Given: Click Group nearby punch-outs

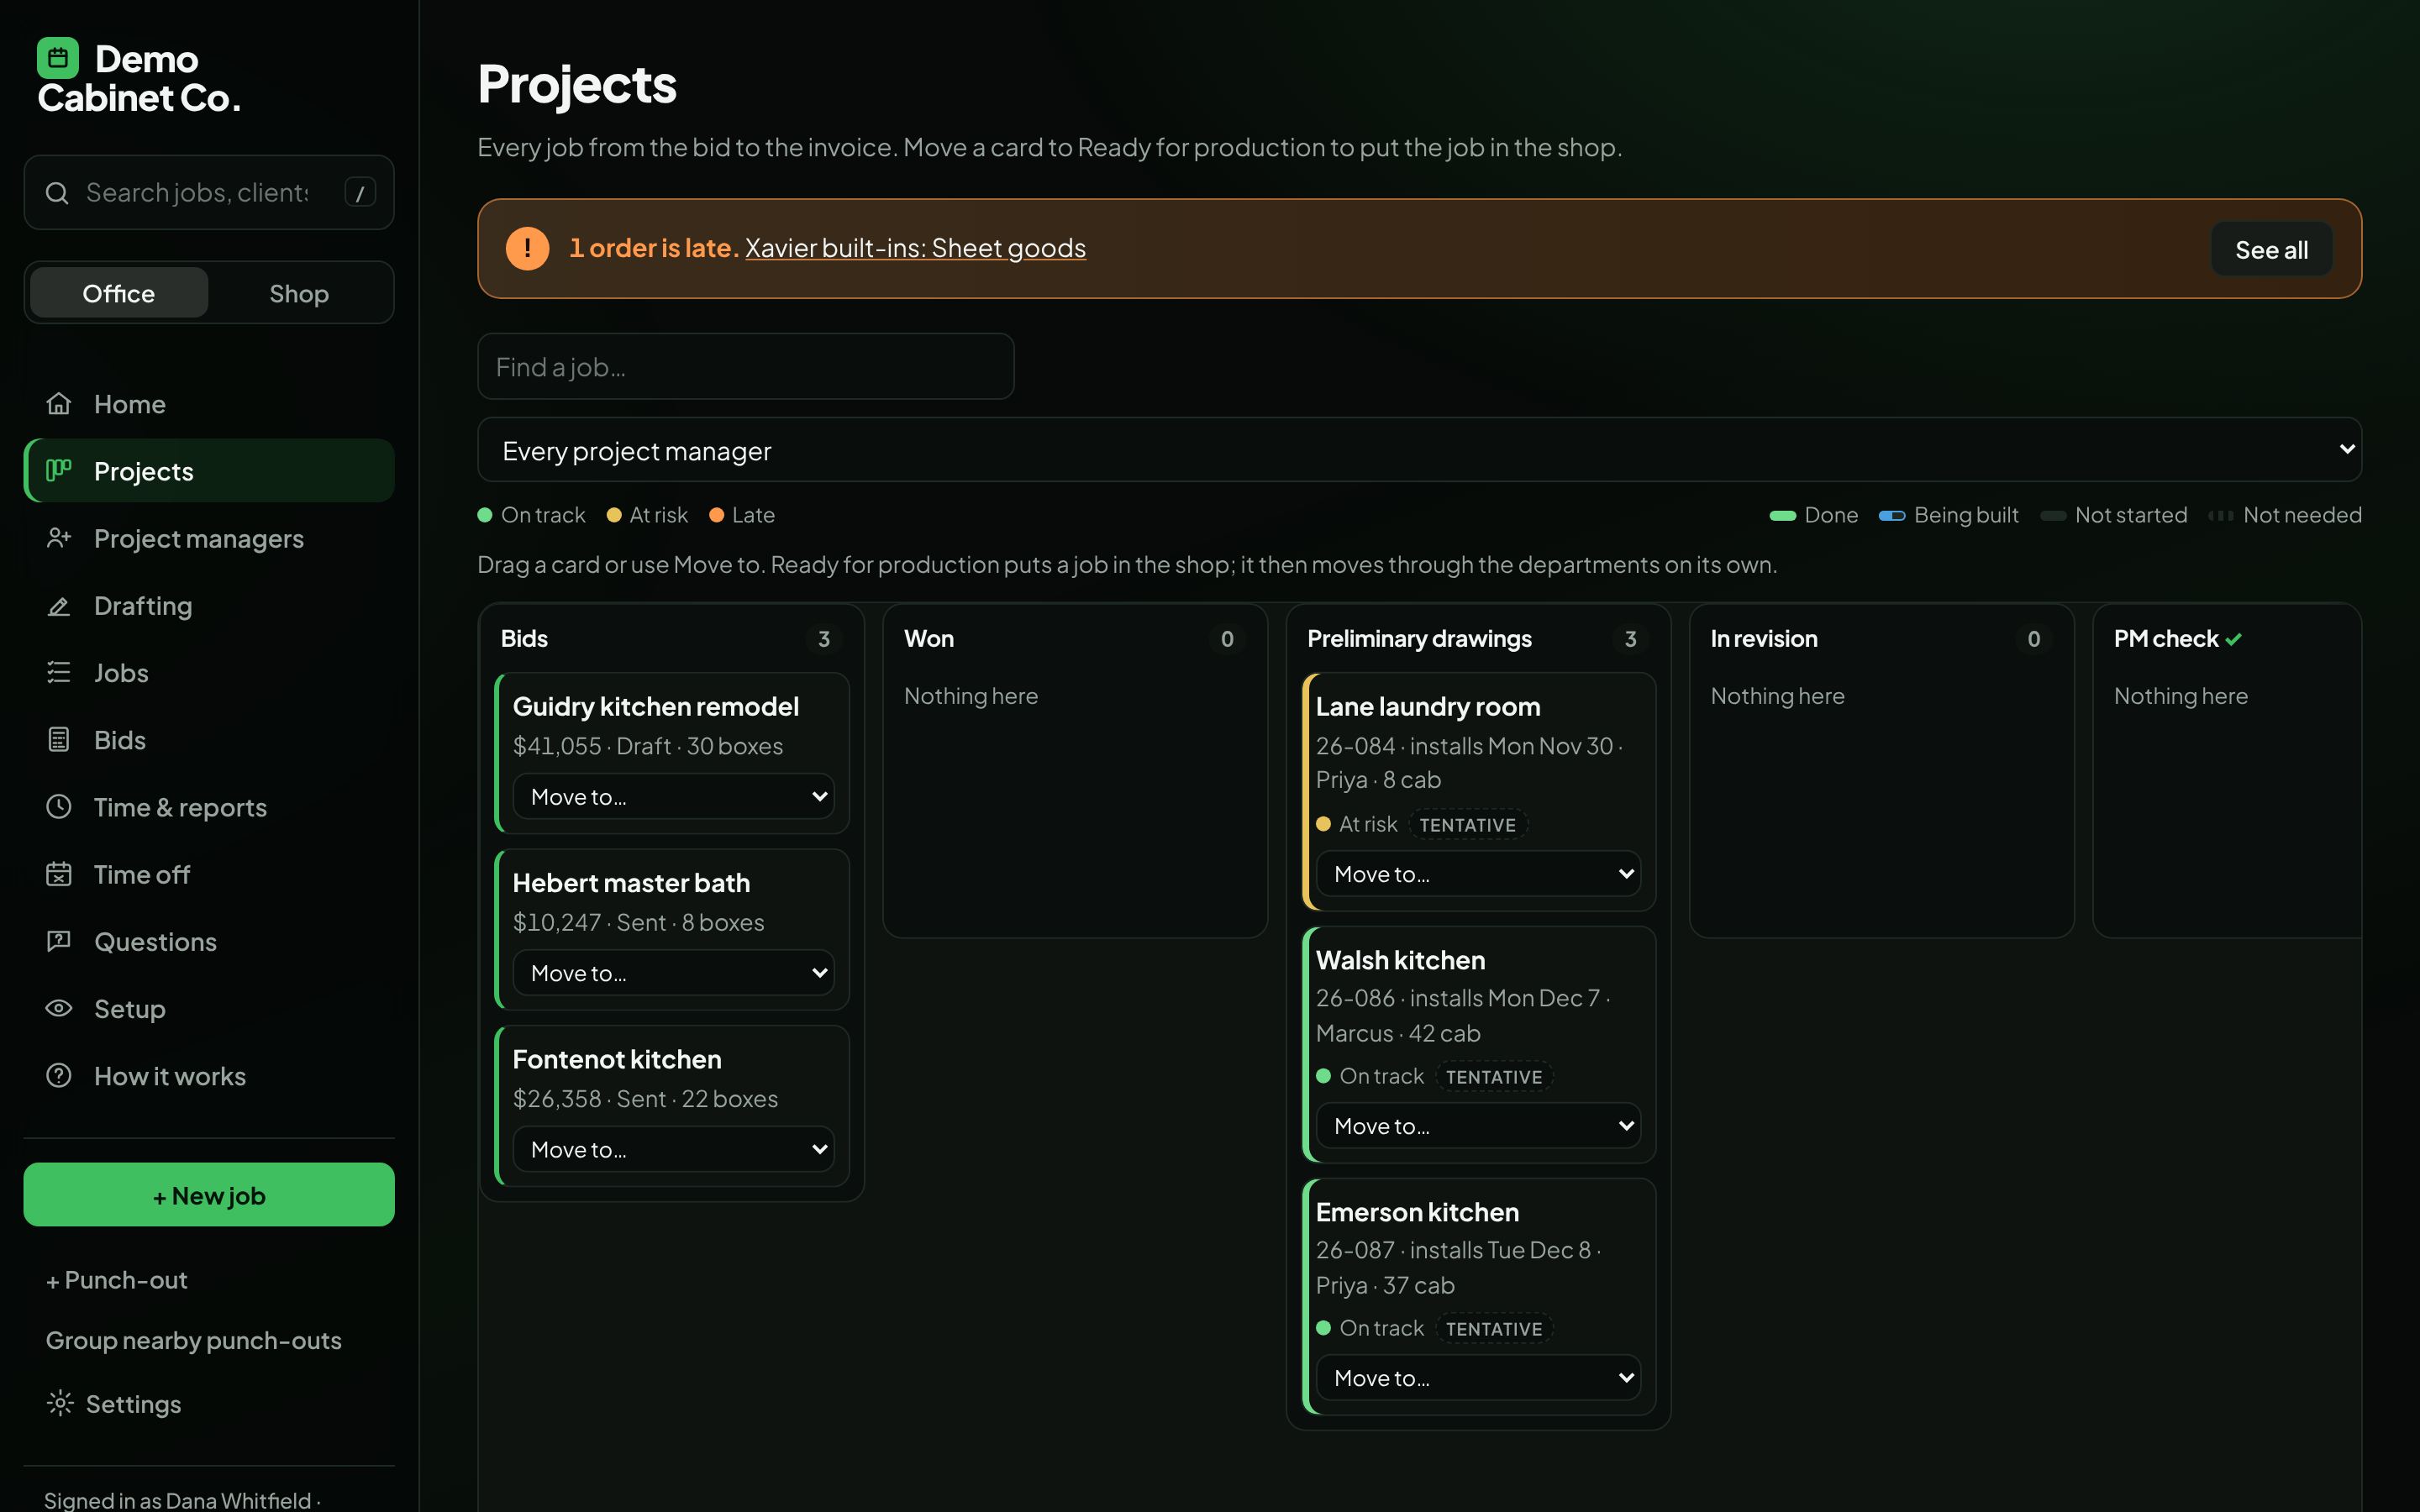Looking at the screenshot, I should (194, 1340).
